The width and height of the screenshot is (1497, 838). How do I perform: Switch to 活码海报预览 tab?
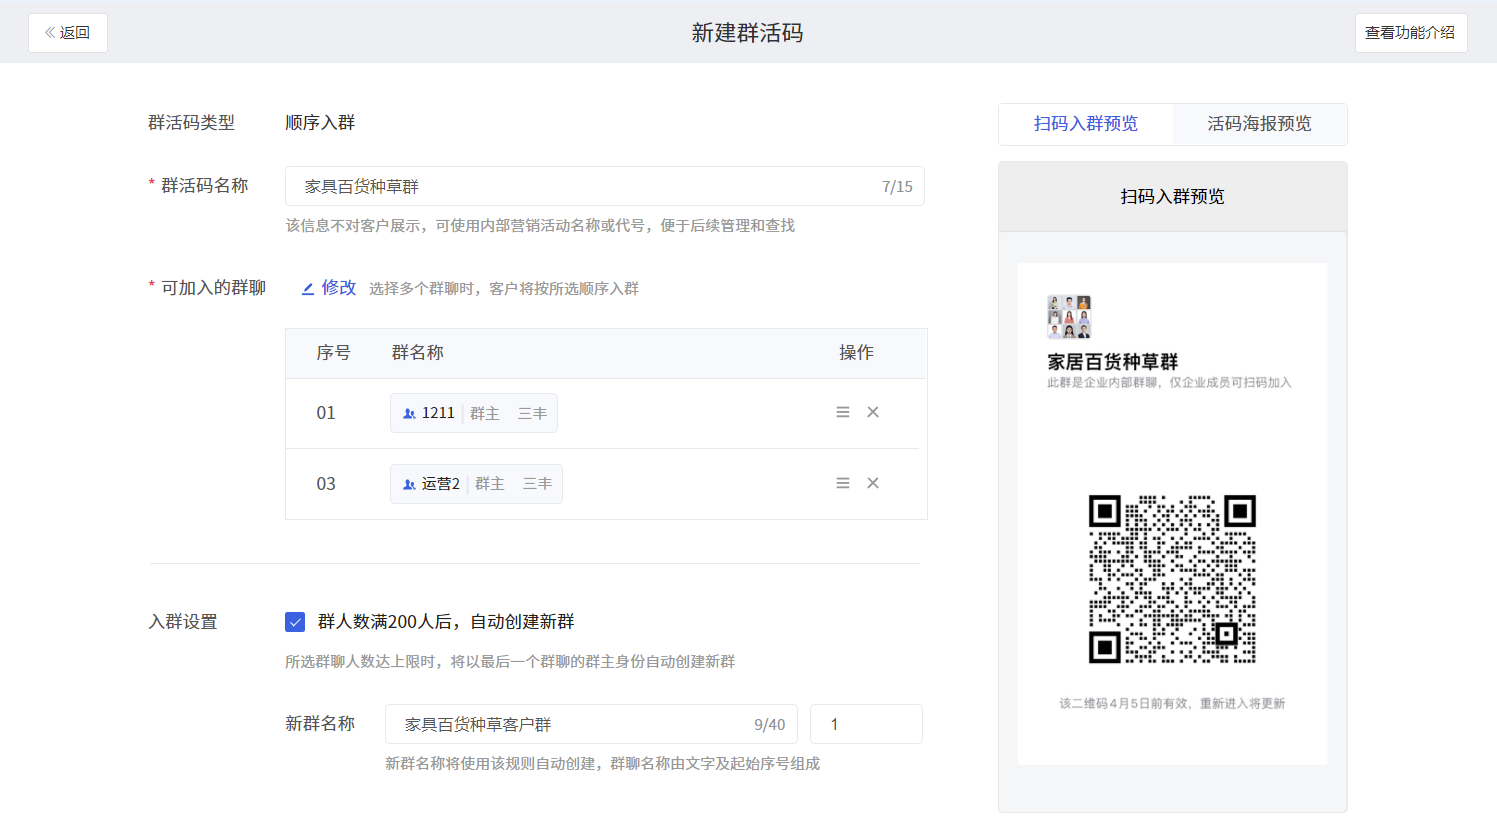(1259, 124)
